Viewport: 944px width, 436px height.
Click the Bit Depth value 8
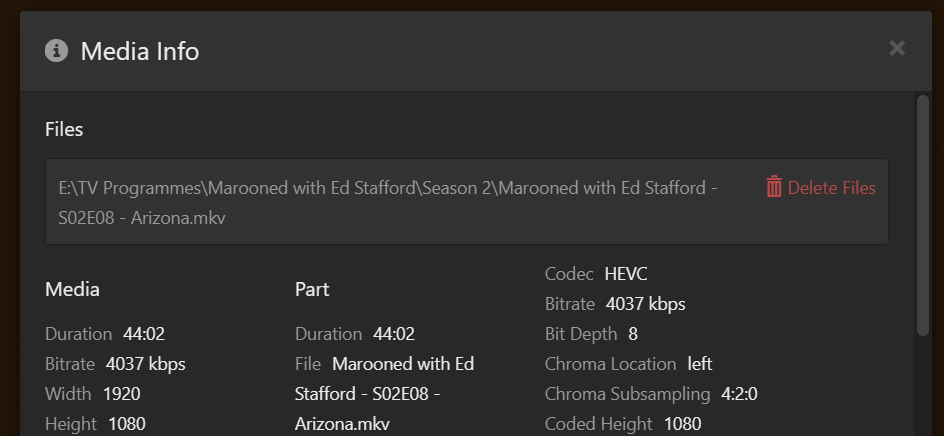[633, 334]
